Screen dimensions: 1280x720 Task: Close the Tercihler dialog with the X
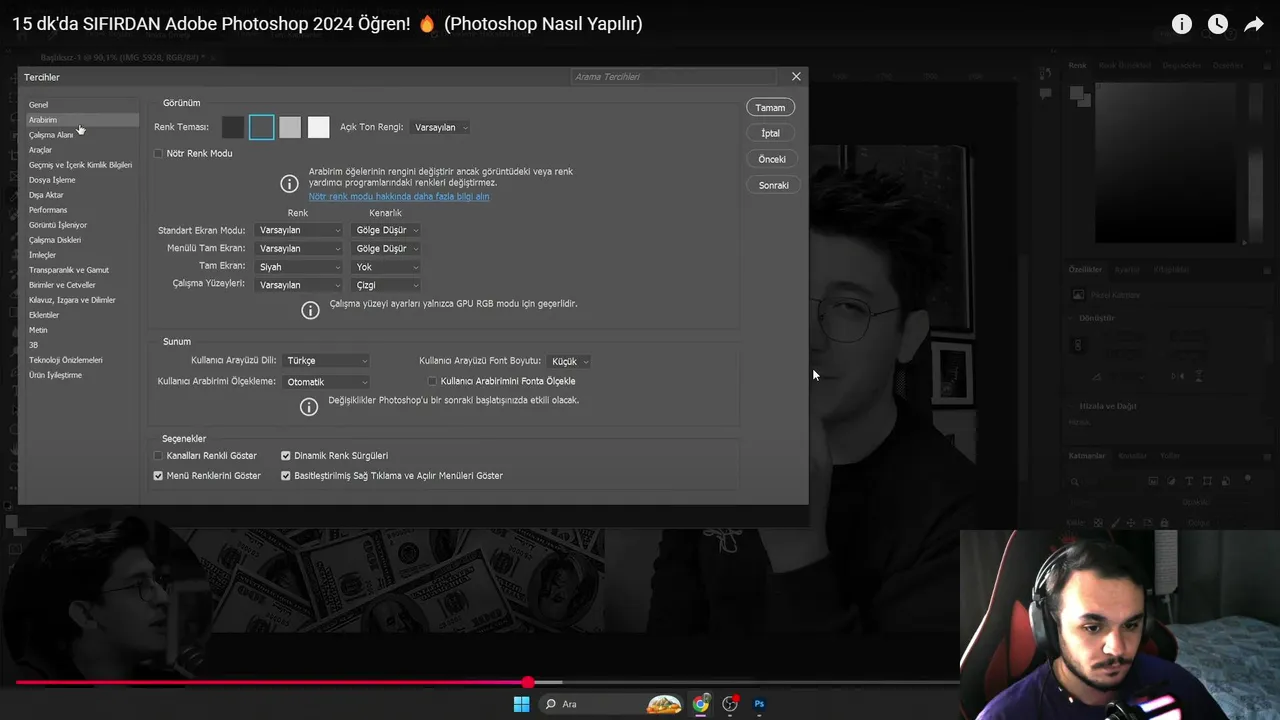click(x=796, y=76)
